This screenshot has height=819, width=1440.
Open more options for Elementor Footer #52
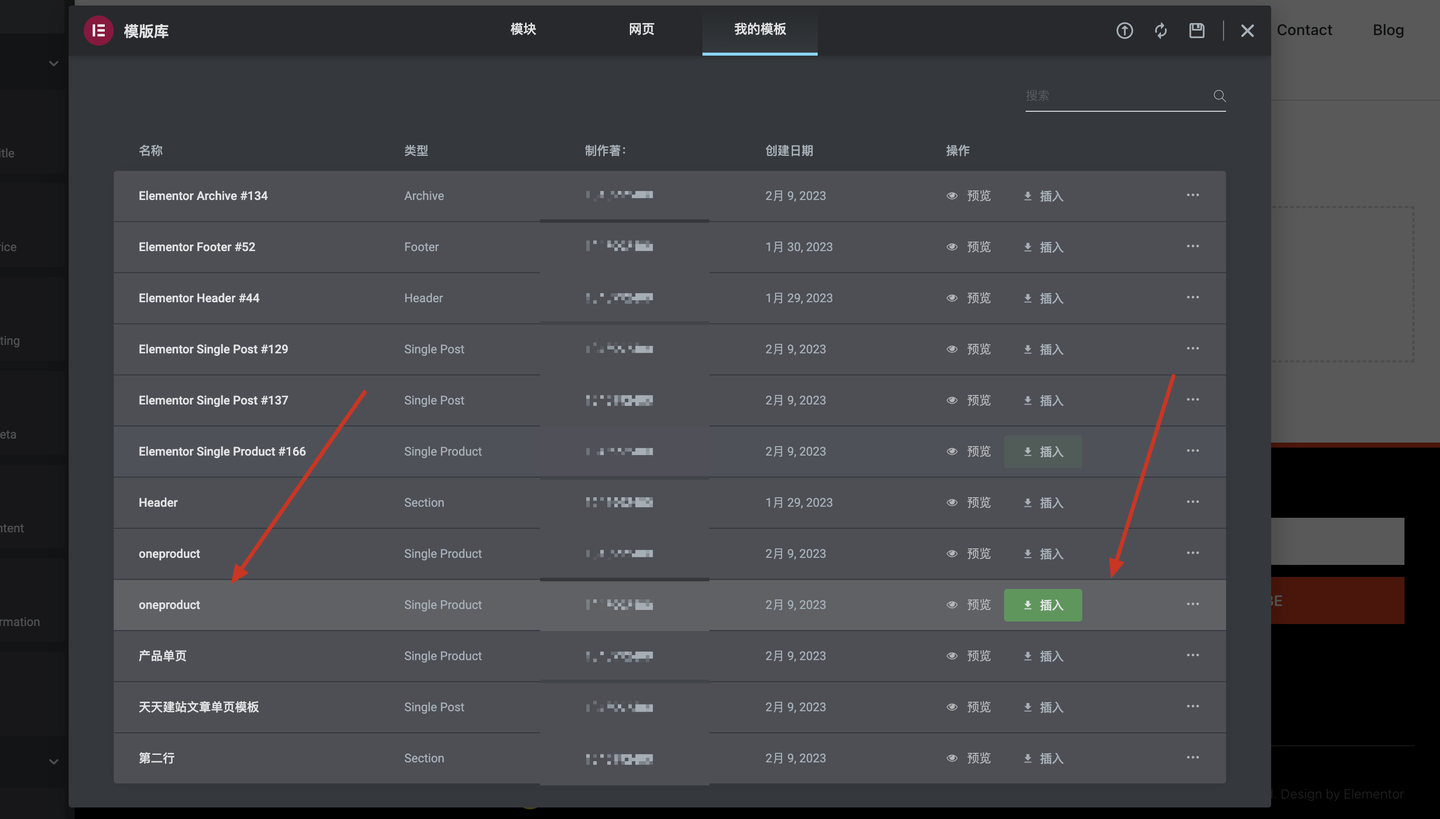[1193, 246]
